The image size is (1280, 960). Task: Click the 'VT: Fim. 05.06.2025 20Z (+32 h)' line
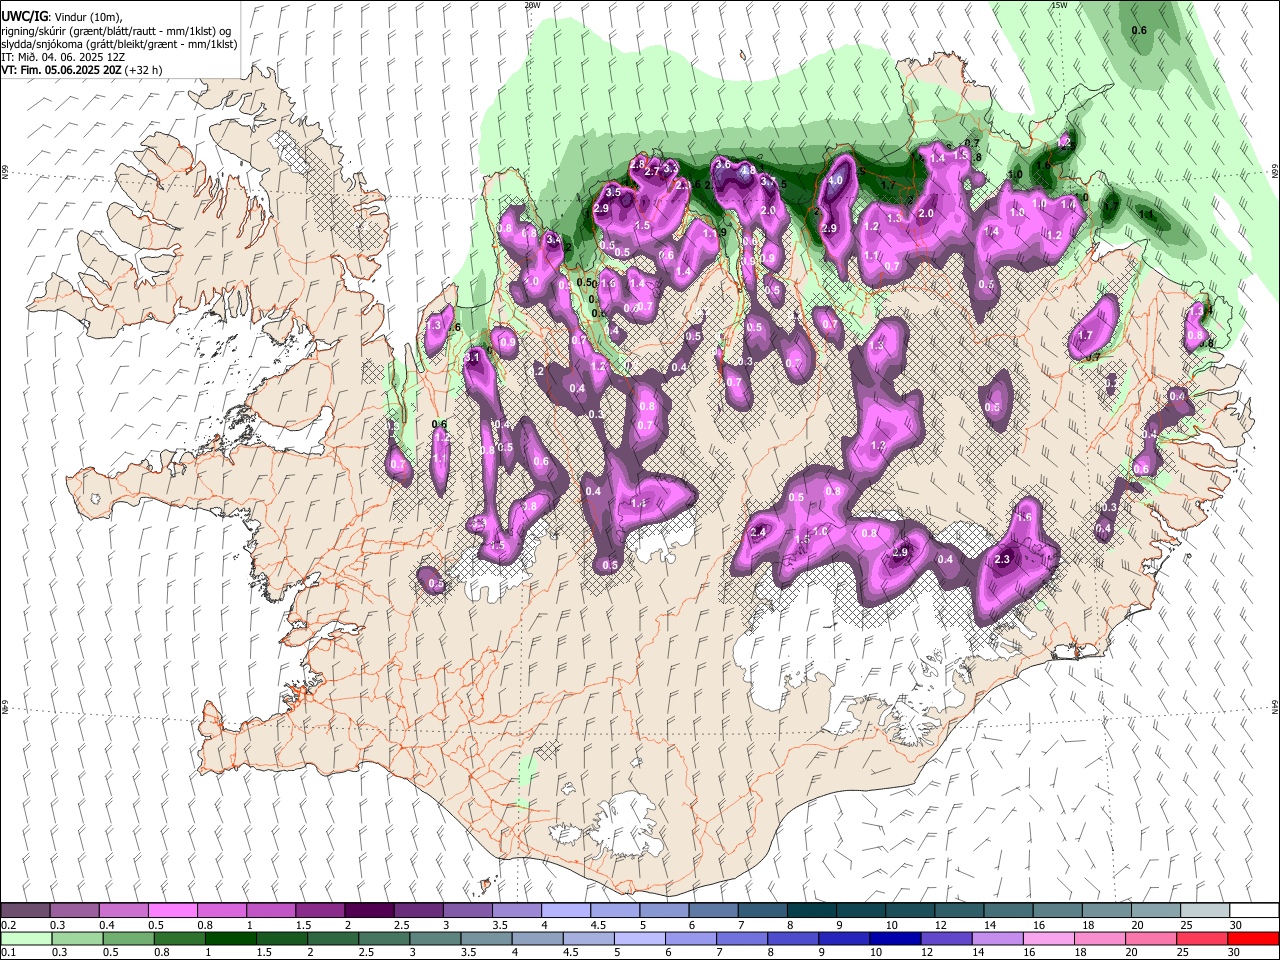point(81,70)
